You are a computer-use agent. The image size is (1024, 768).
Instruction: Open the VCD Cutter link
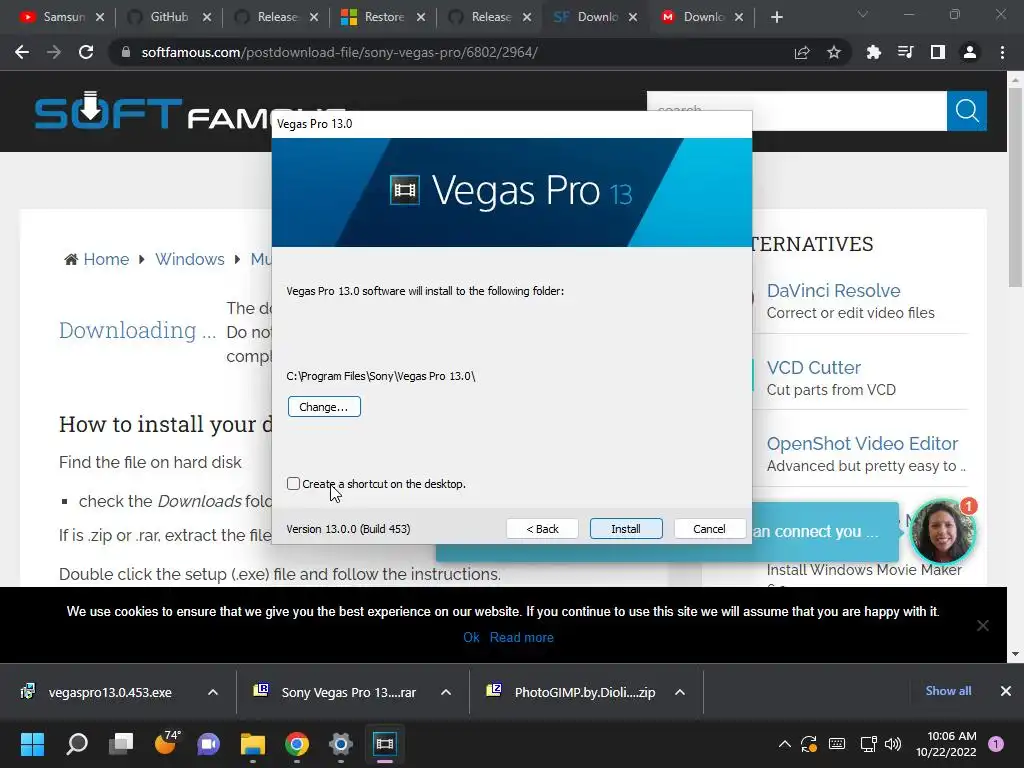pos(814,368)
